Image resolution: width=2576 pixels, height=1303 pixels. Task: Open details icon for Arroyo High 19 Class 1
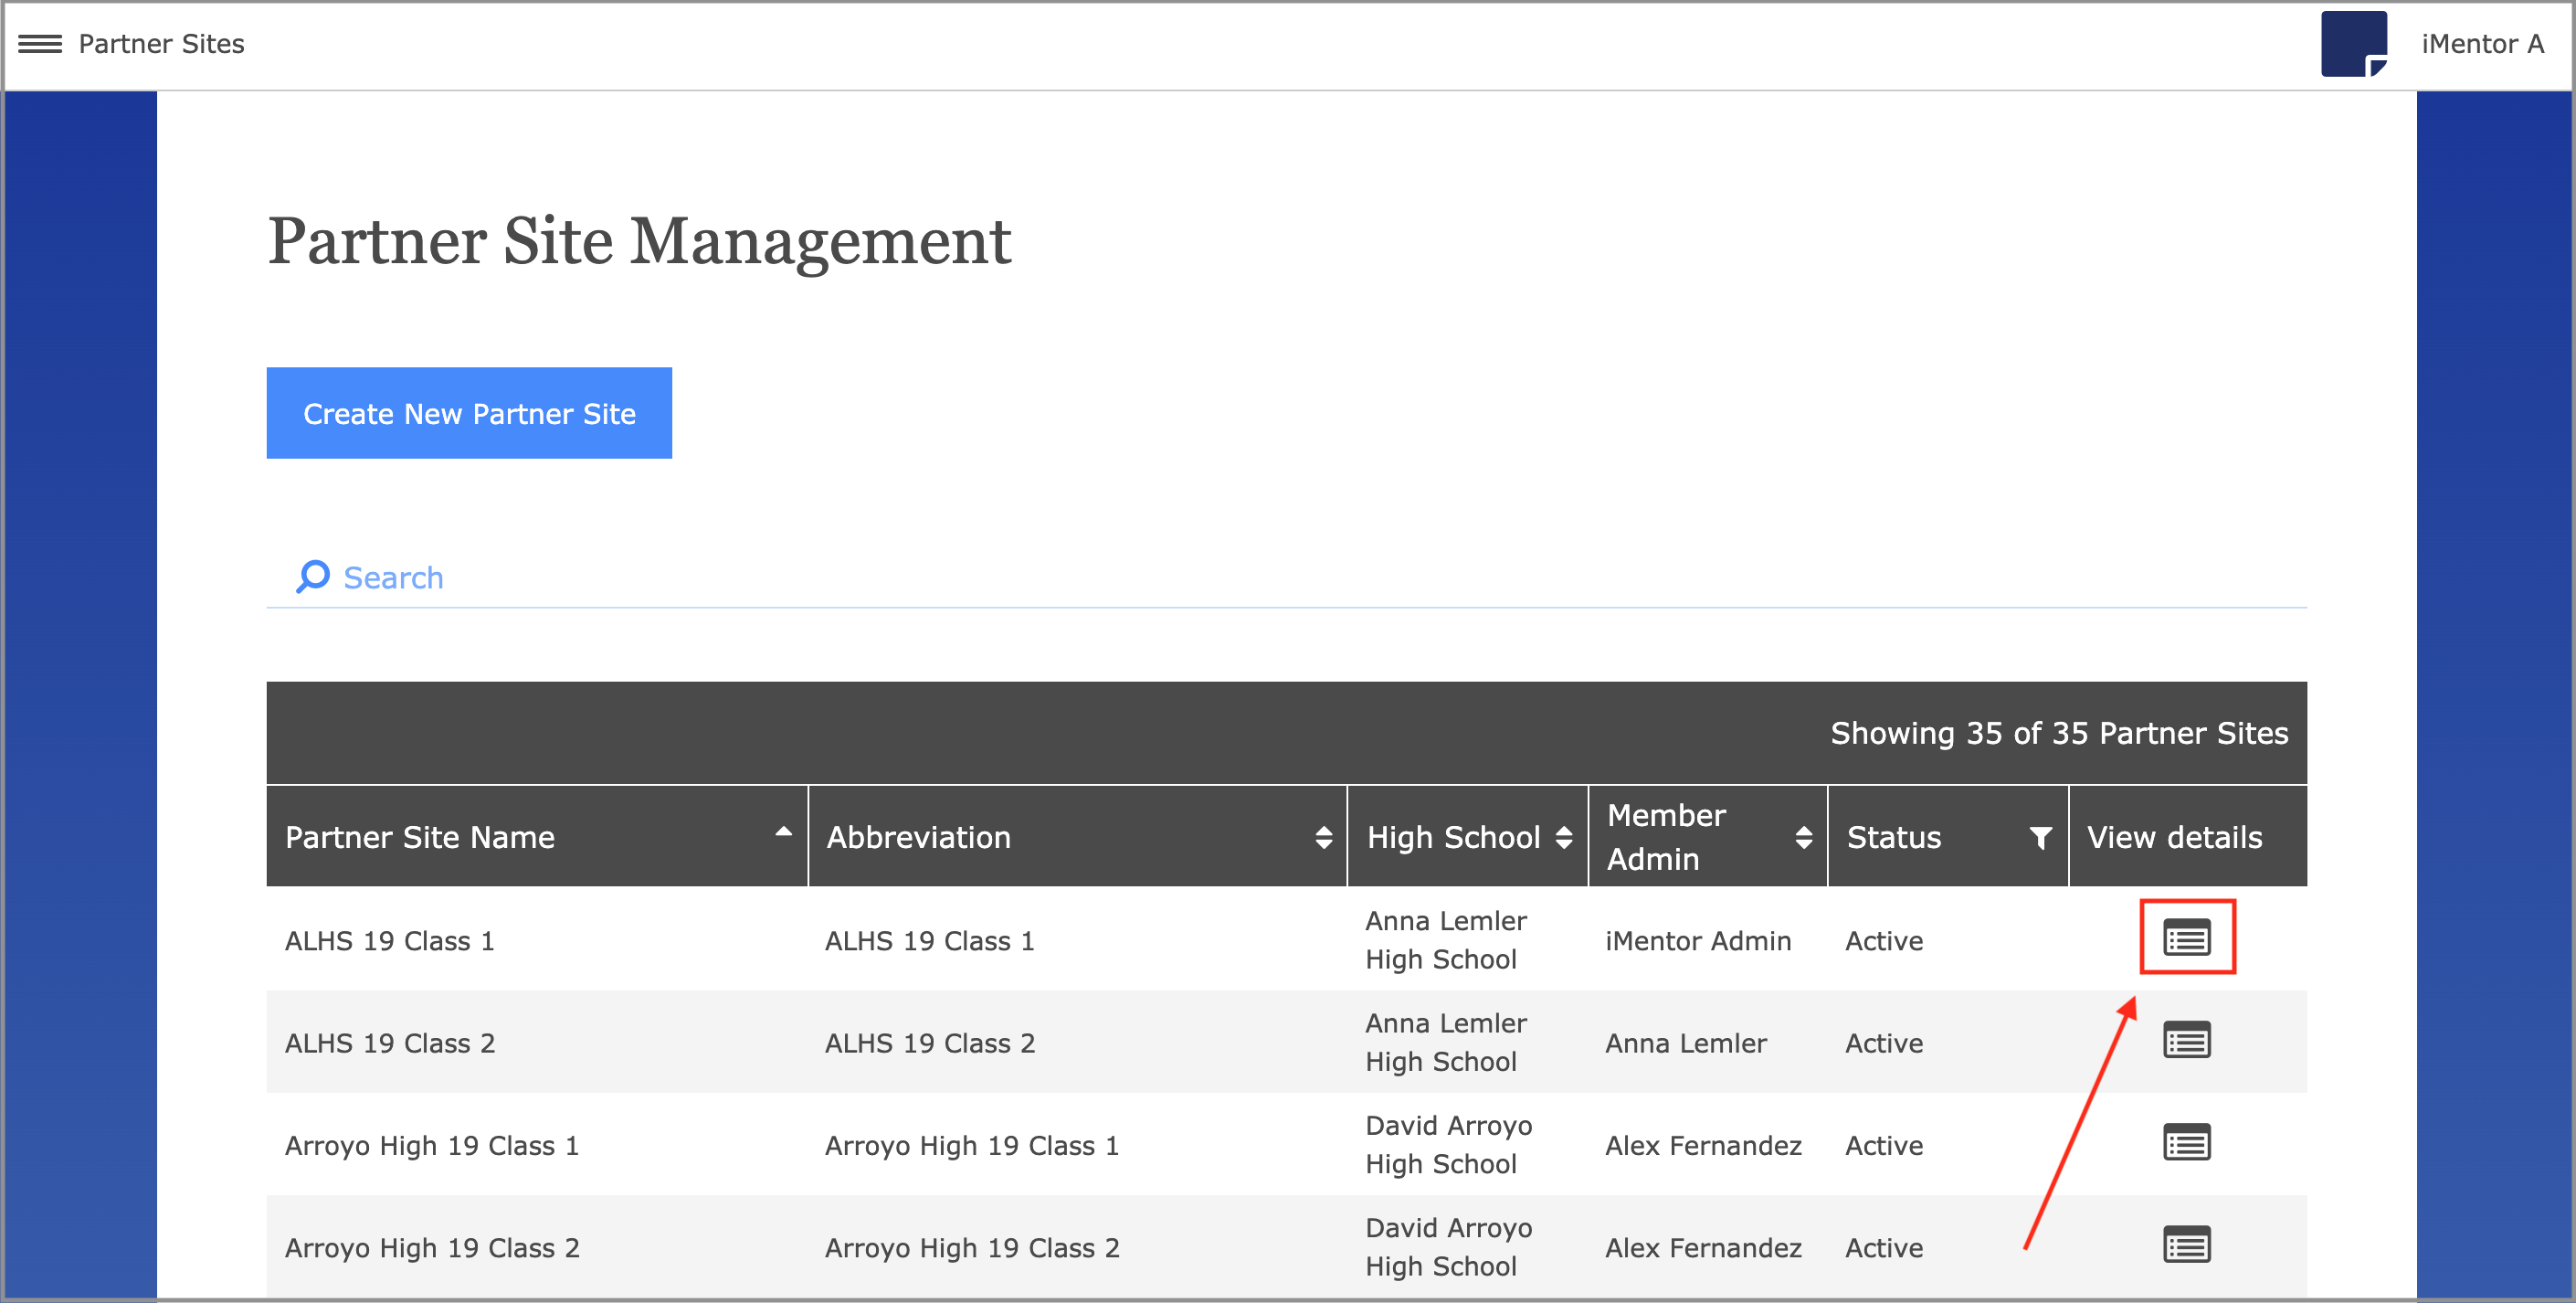point(2186,1143)
